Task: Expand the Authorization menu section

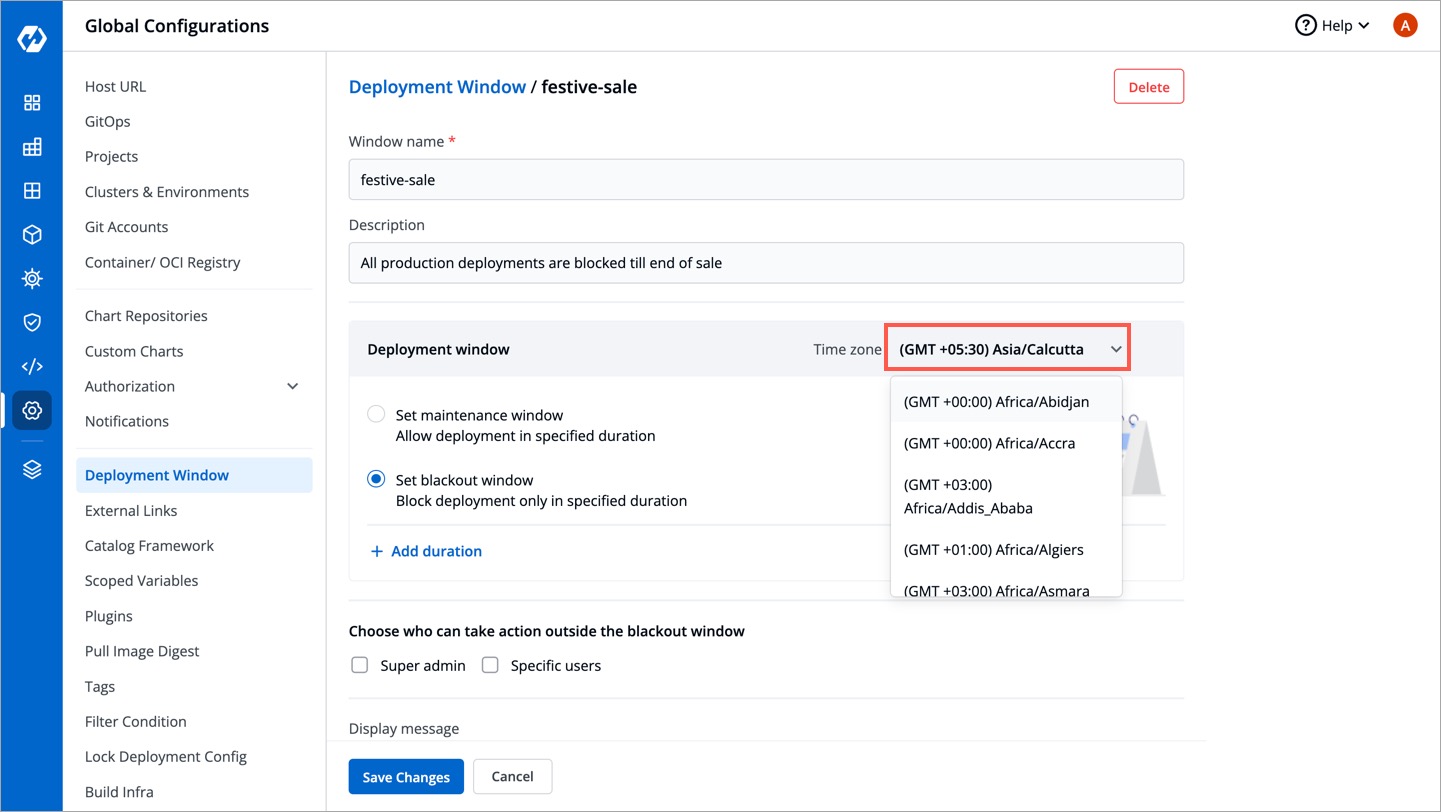Action: (292, 386)
